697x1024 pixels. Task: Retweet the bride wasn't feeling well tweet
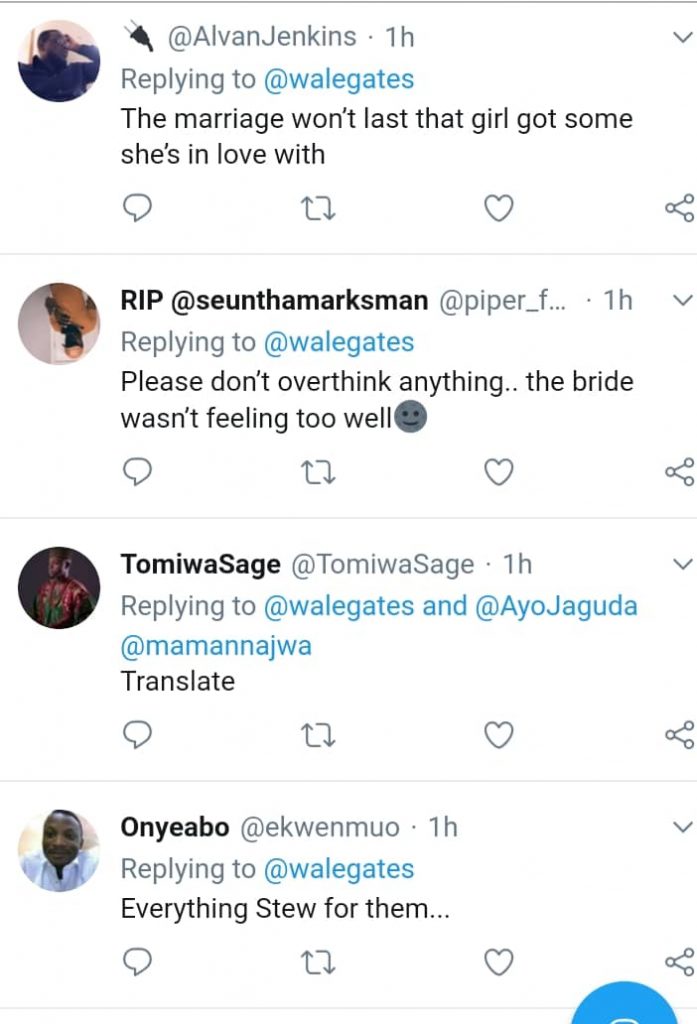coord(318,472)
